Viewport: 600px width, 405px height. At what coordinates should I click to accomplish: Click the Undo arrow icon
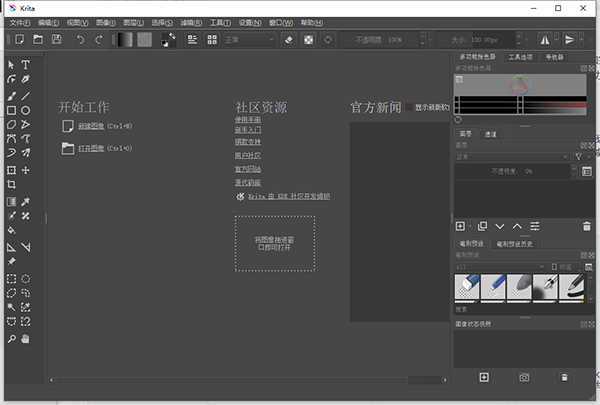pos(79,39)
